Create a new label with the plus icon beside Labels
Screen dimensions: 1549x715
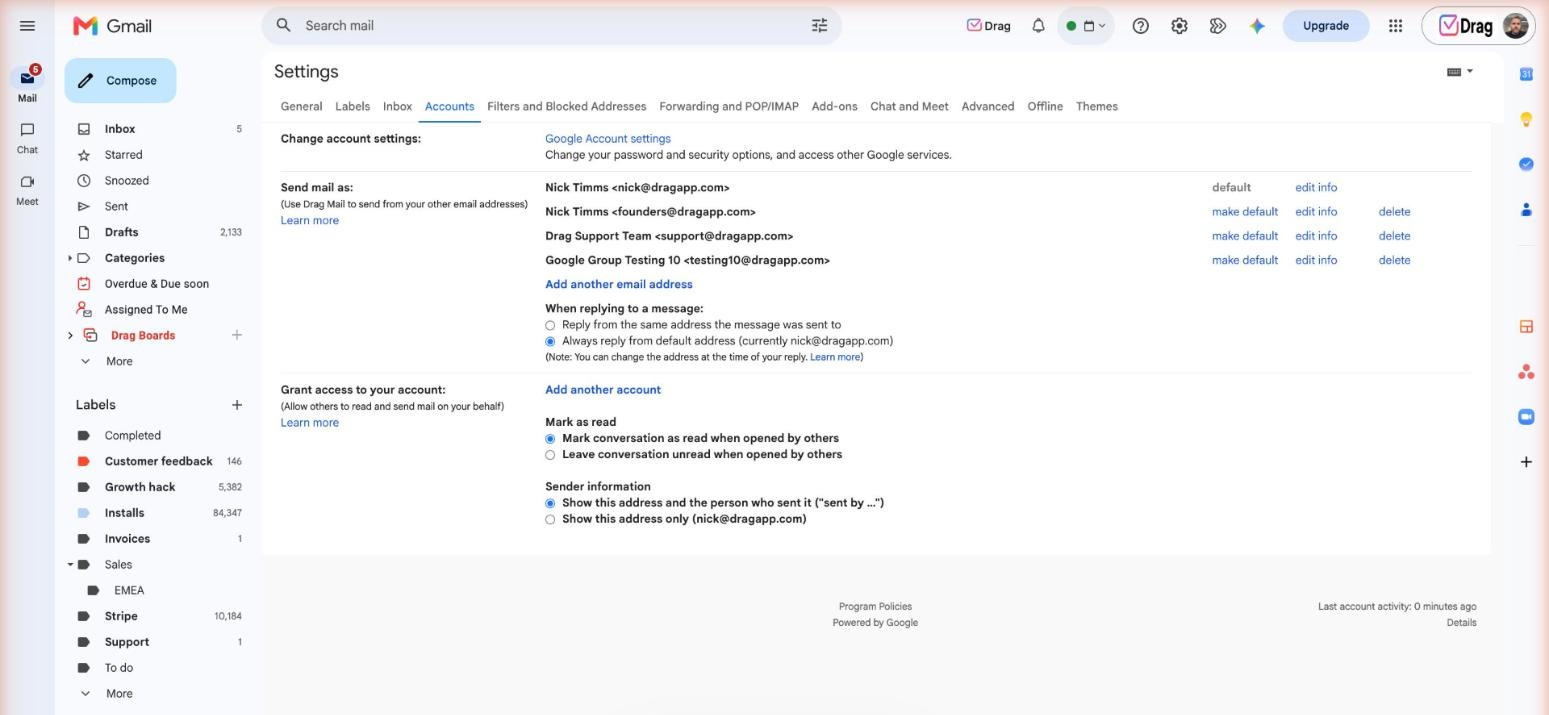[237, 405]
